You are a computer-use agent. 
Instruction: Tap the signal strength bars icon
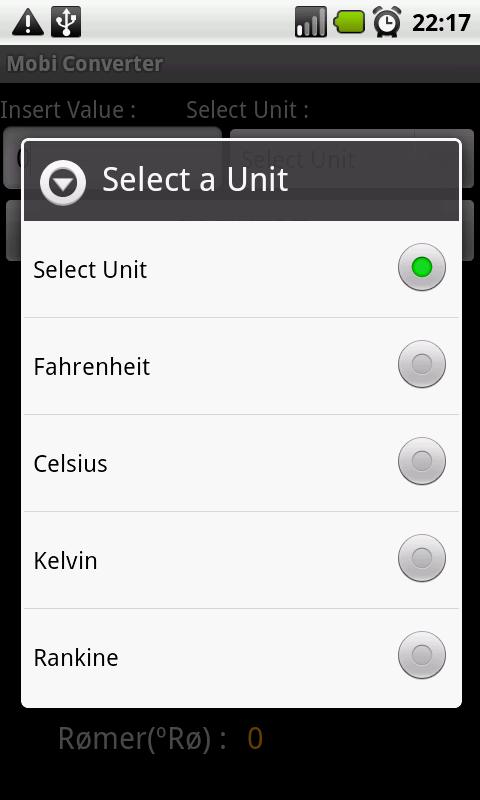(311, 22)
